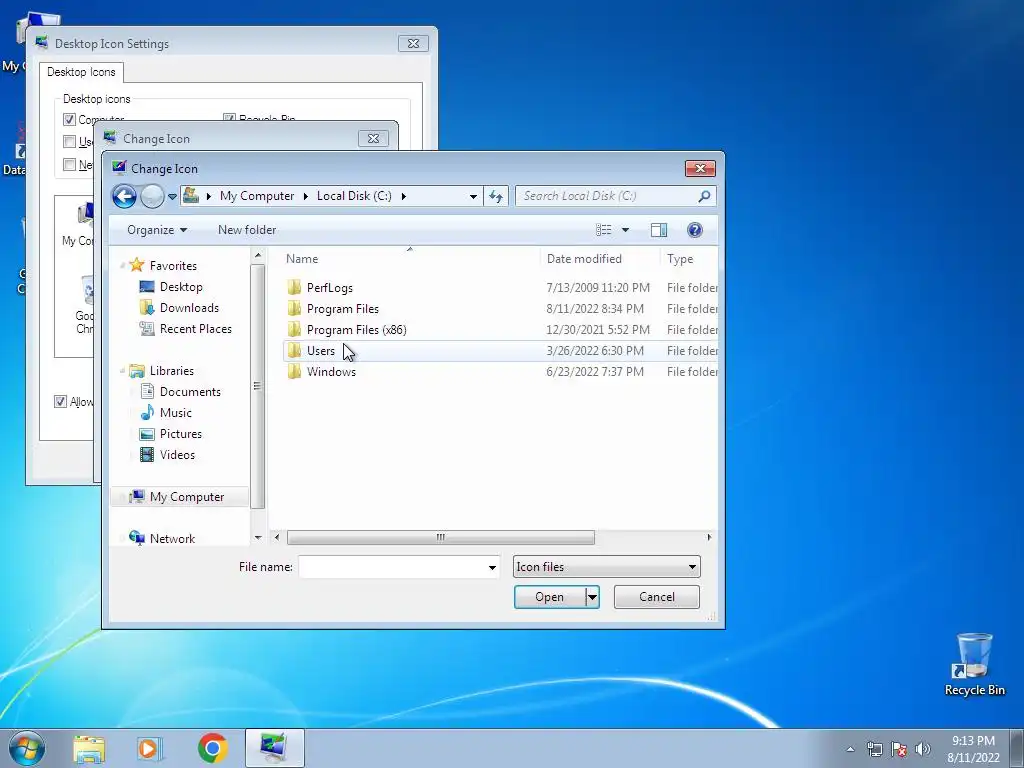Sort by the Name column header
Viewport: 1024px width, 768px height.
click(x=409, y=259)
